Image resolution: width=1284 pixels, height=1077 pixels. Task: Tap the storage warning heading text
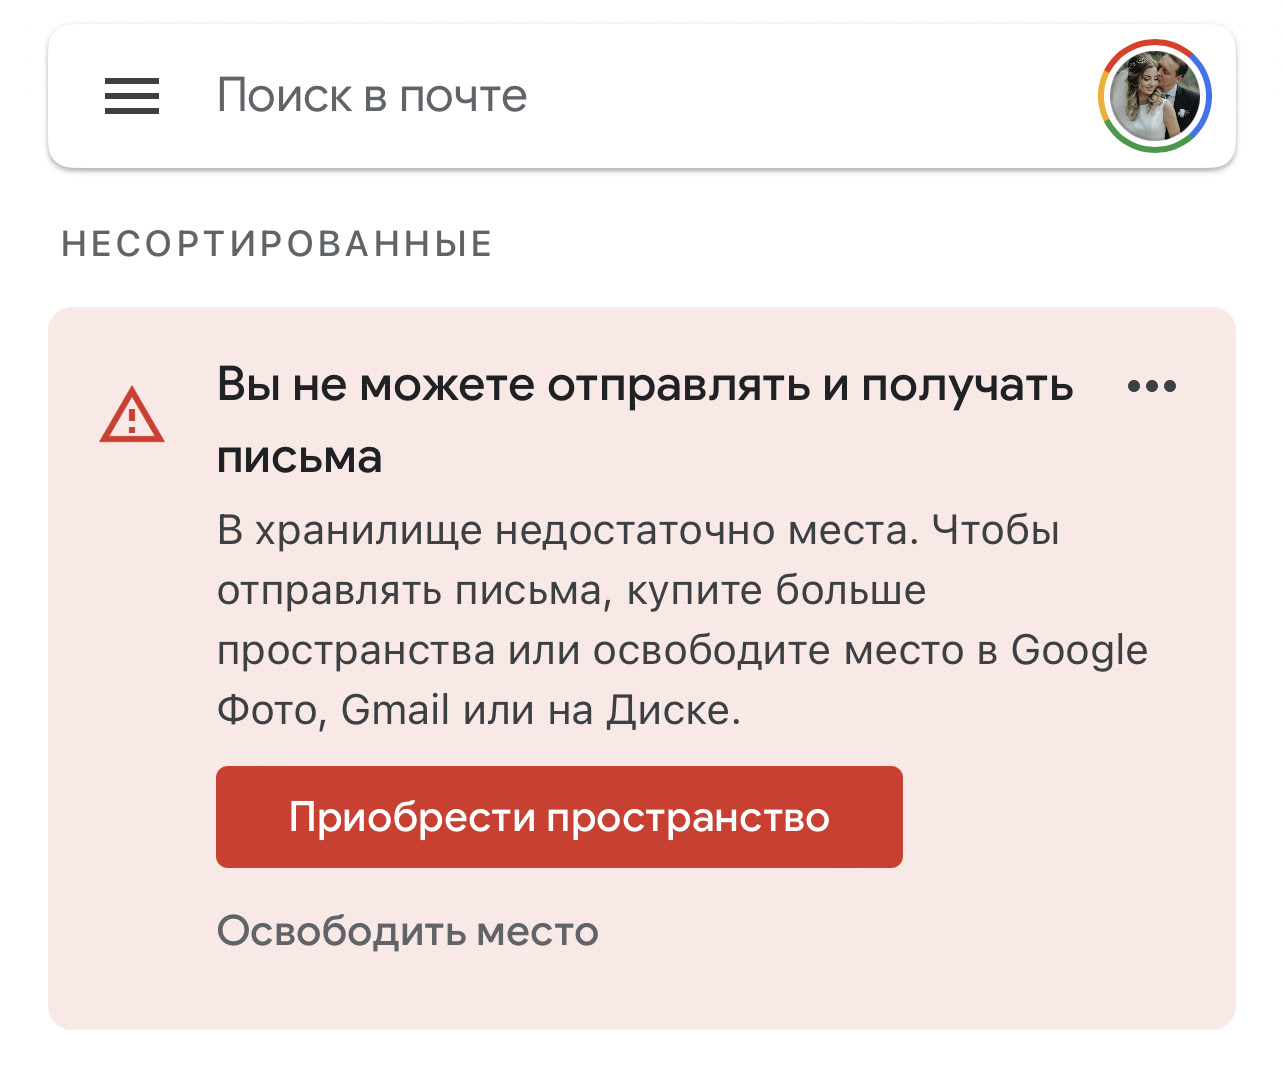click(x=645, y=420)
